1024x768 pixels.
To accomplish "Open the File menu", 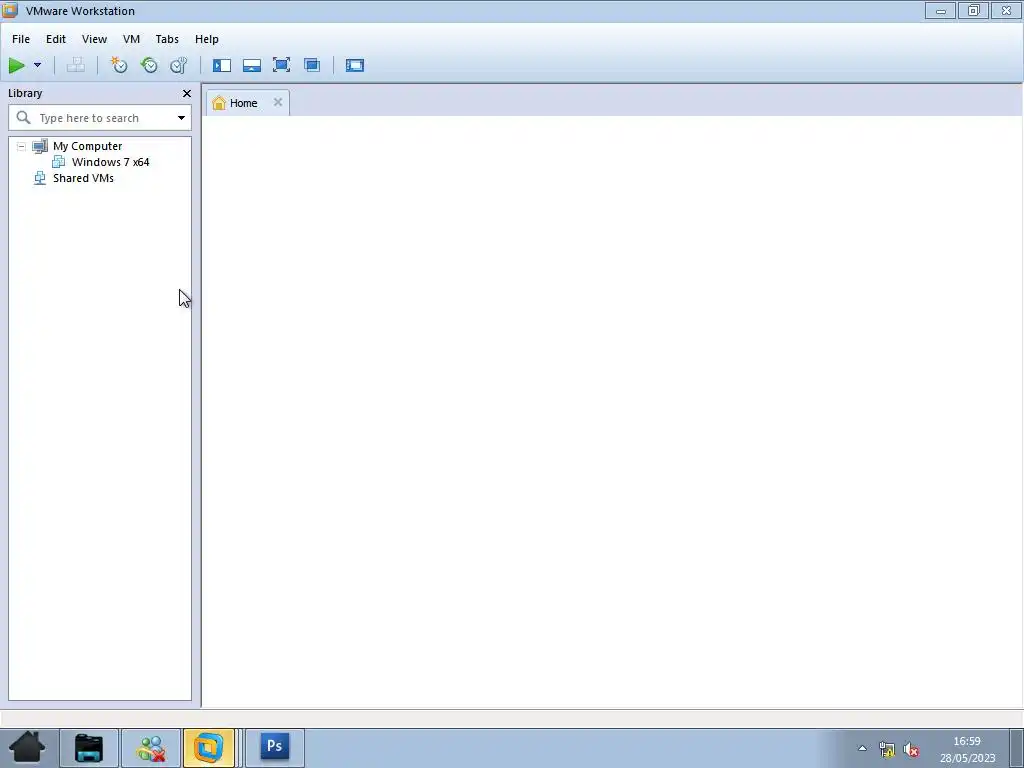I will [x=21, y=39].
